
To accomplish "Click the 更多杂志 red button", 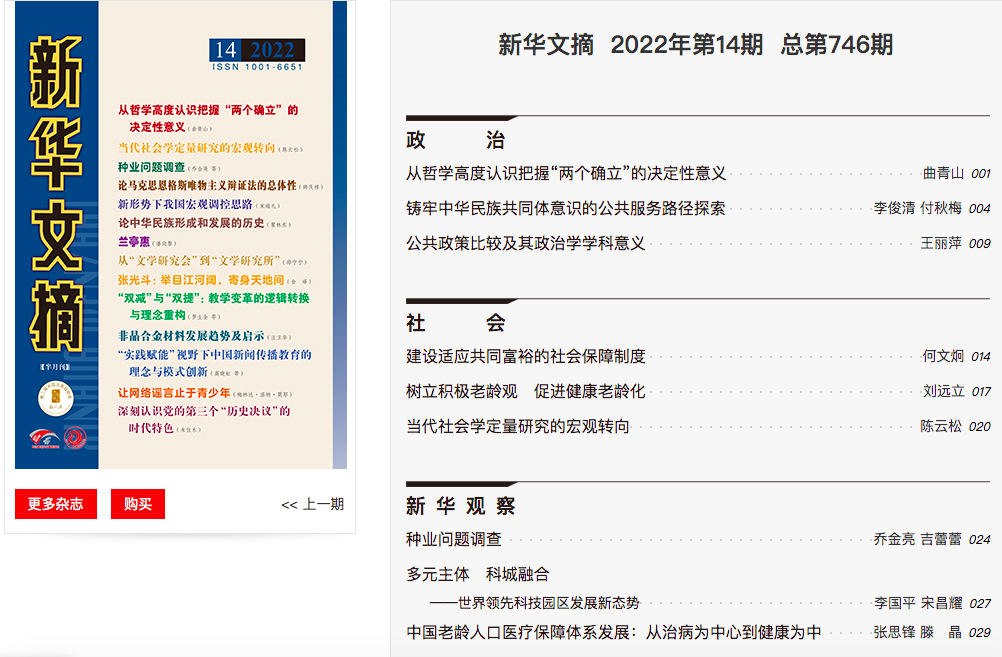I will (x=56, y=504).
